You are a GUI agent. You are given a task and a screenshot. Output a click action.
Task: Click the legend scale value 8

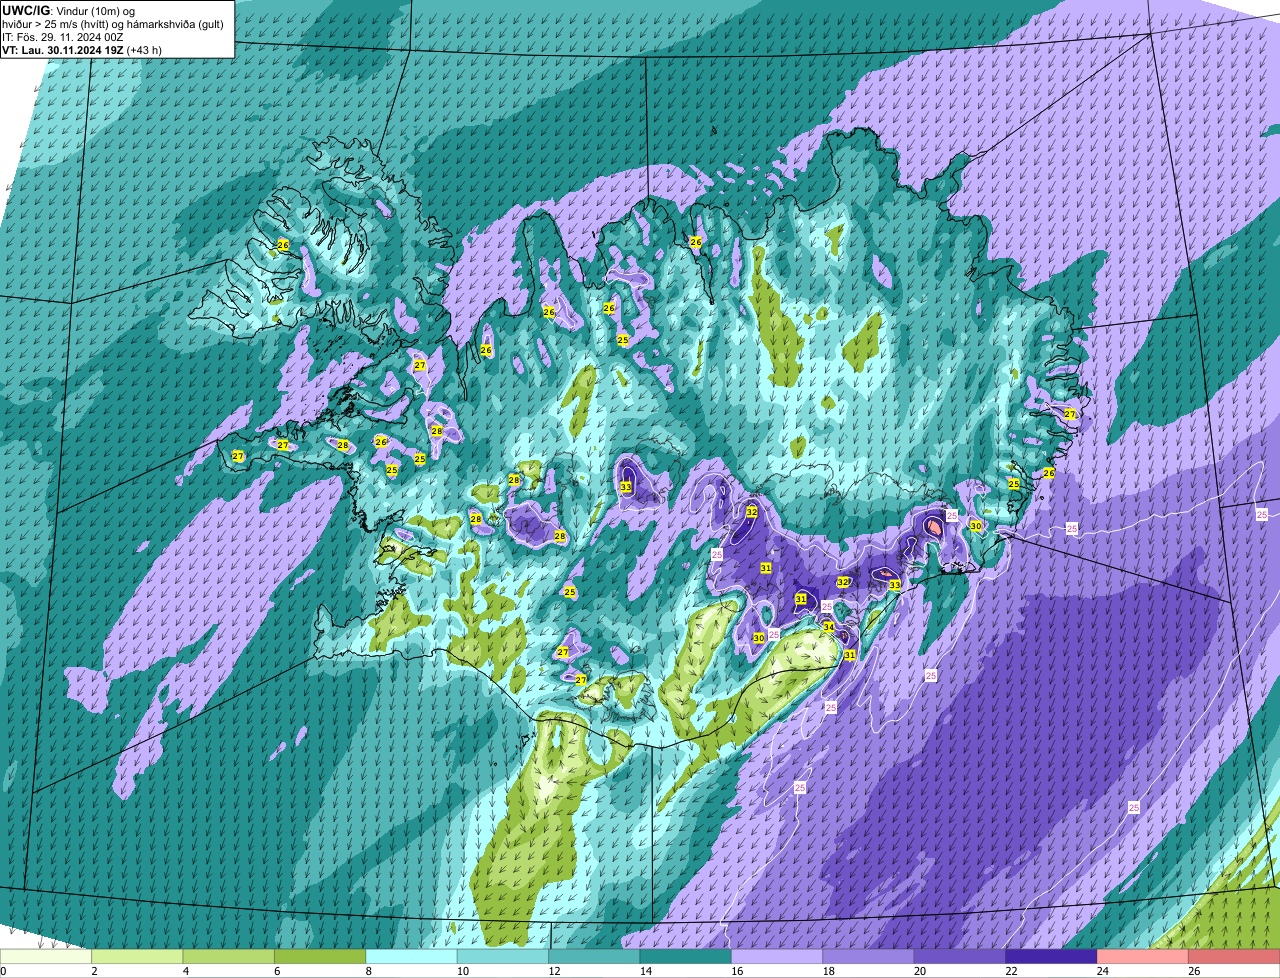click(369, 971)
